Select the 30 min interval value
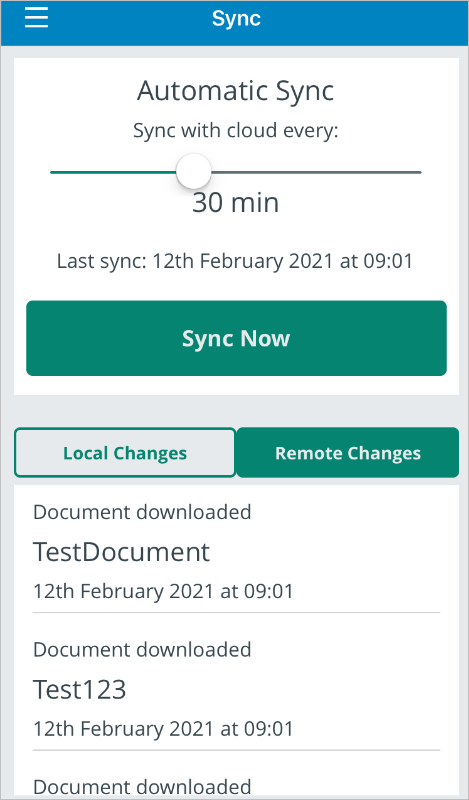The image size is (469, 800). [x=235, y=203]
